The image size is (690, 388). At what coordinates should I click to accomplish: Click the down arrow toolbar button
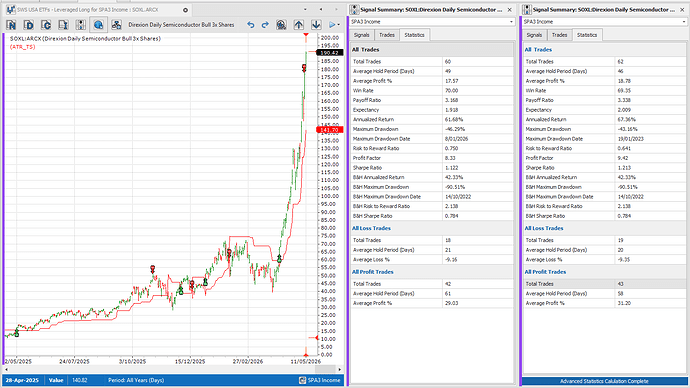point(316,25)
